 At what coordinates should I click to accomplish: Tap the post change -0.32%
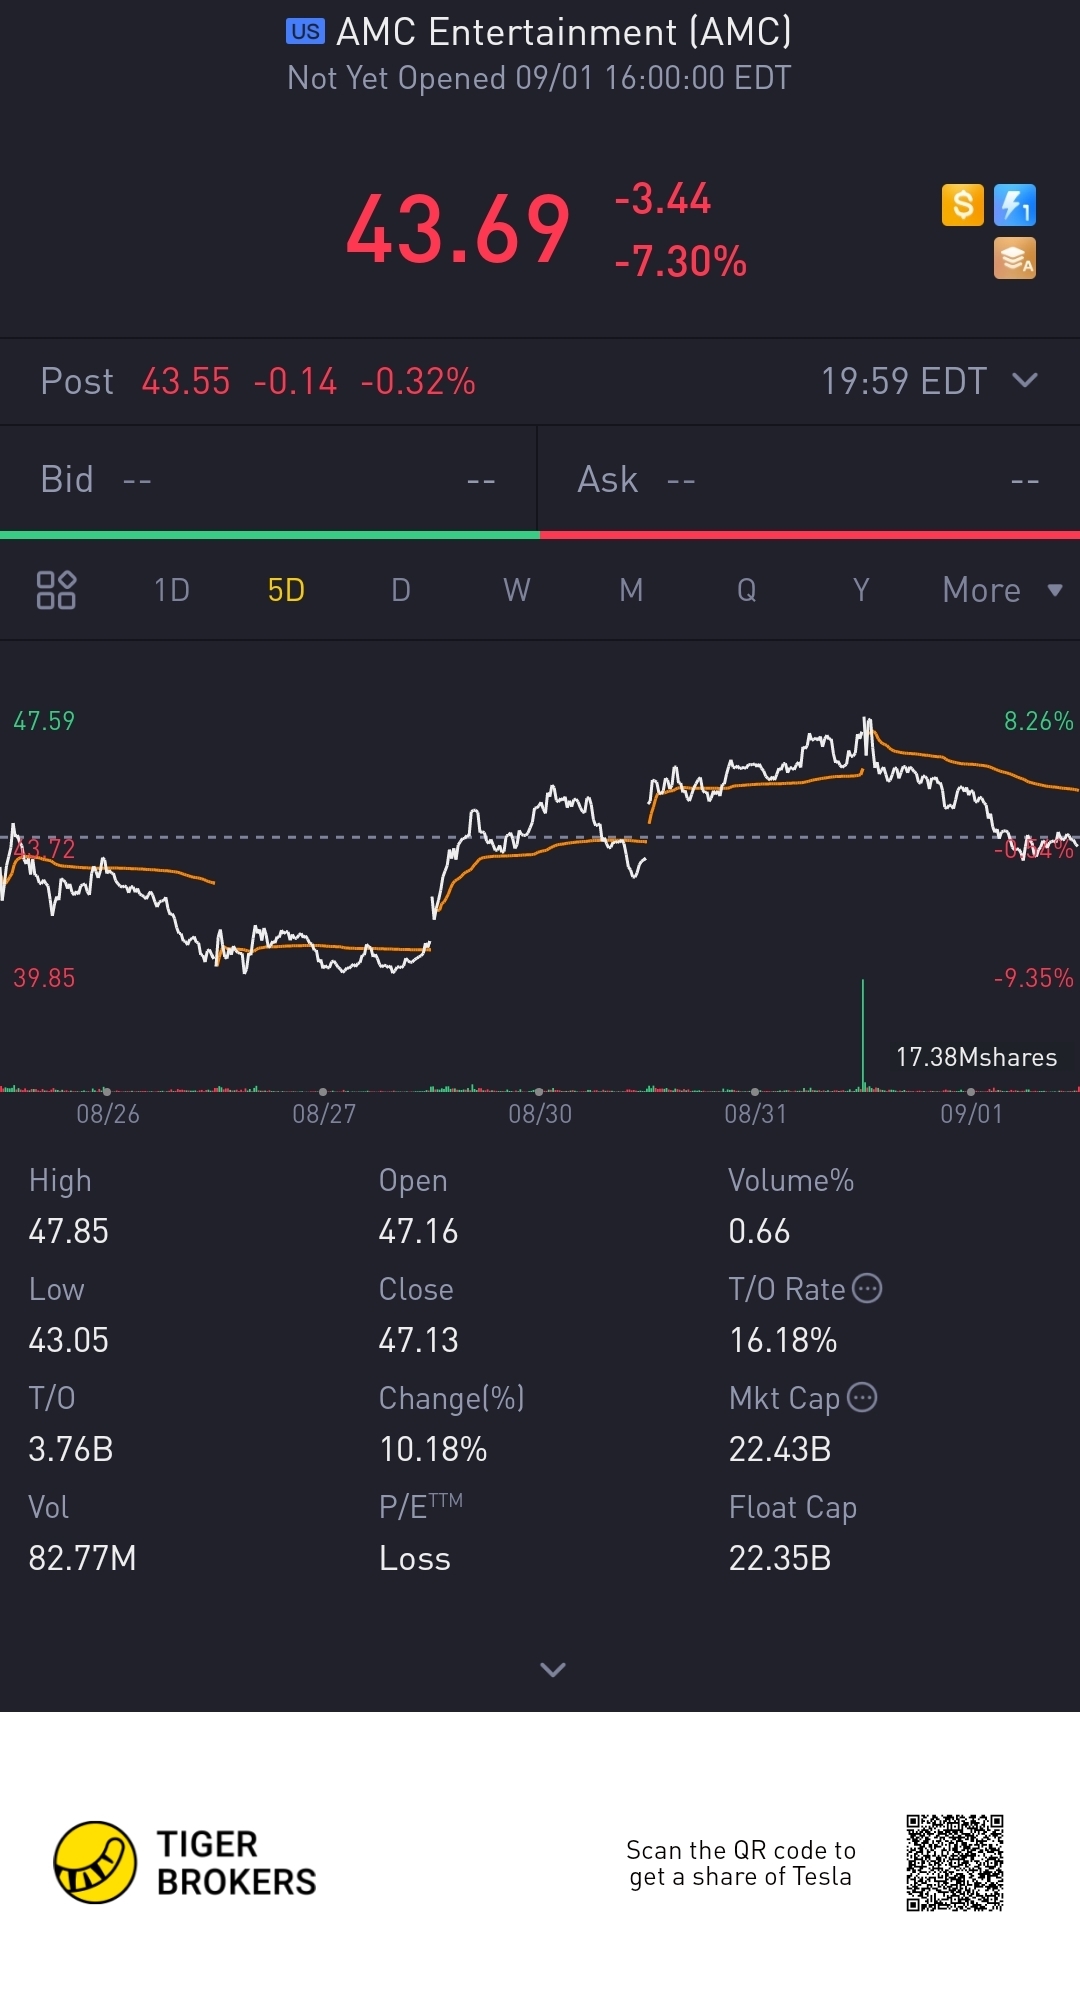tap(418, 381)
